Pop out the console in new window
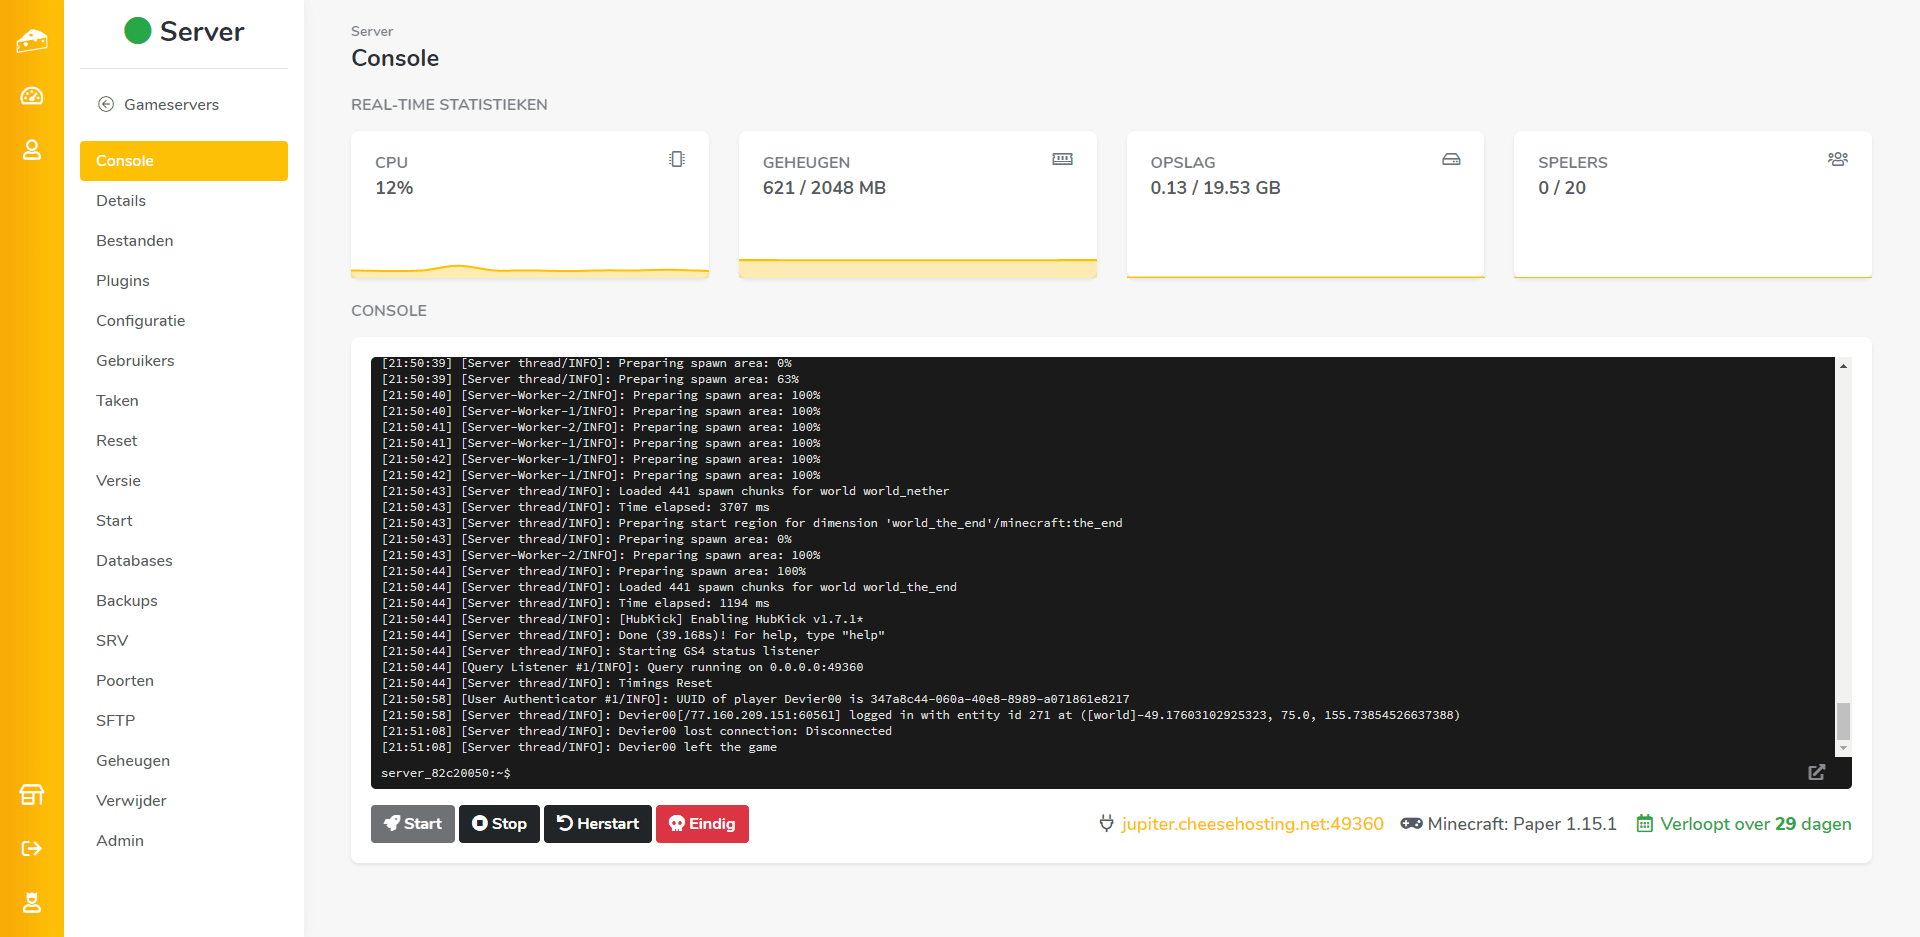Image resolution: width=1920 pixels, height=937 pixels. point(1816,772)
